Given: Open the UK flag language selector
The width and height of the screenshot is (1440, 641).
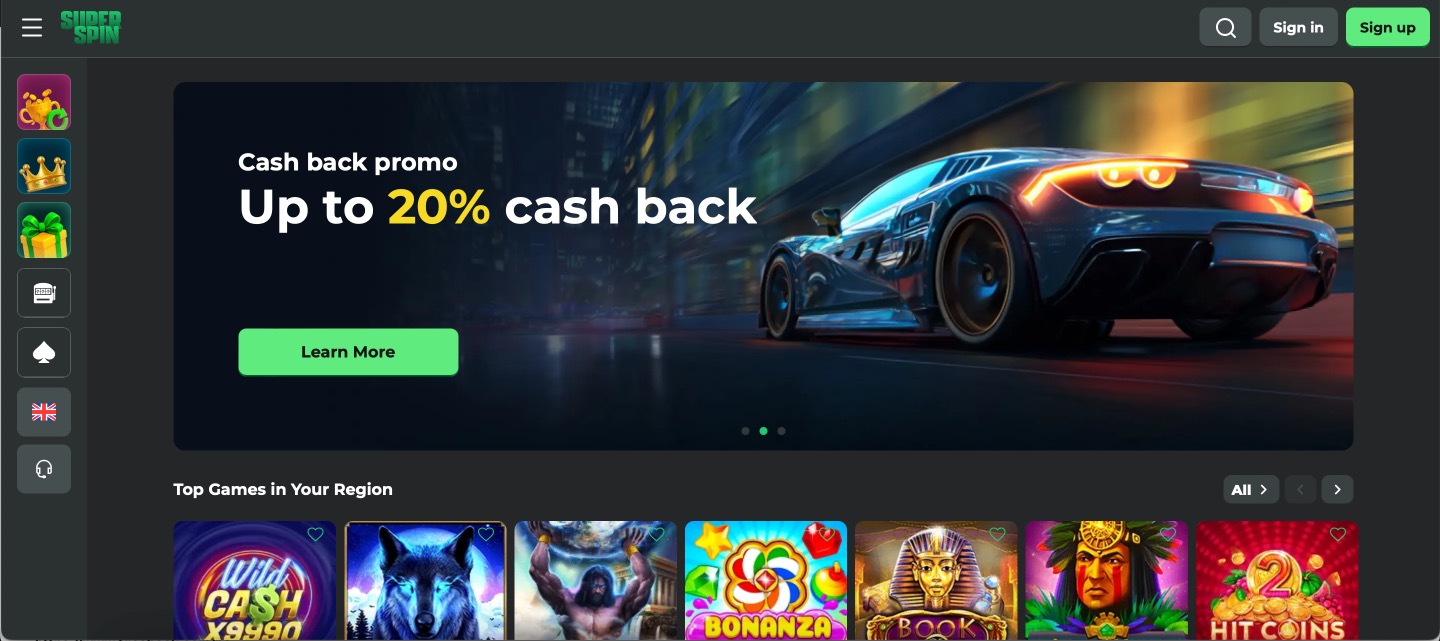Looking at the screenshot, I should (x=44, y=412).
